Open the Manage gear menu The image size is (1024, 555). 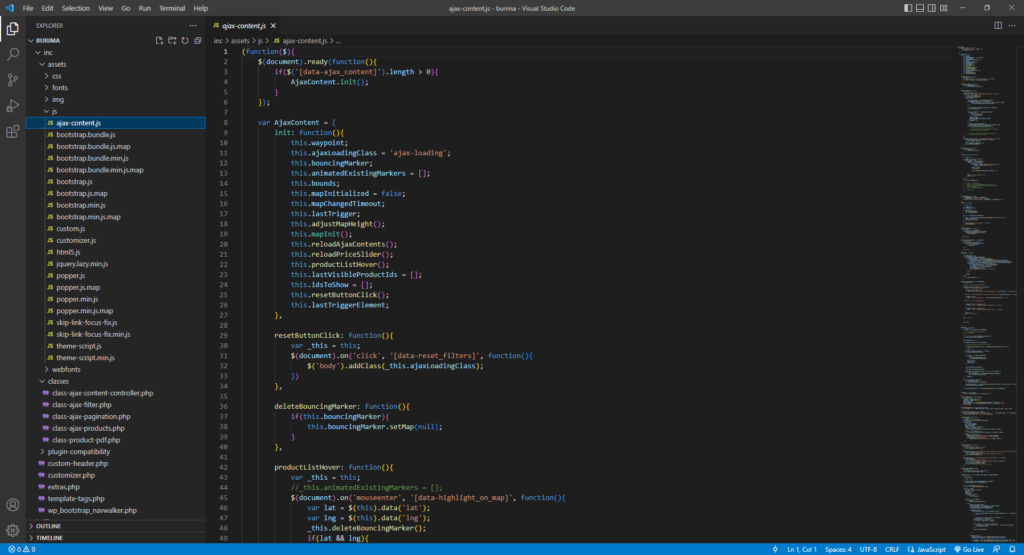pyautogui.click(x=12, y=530)
